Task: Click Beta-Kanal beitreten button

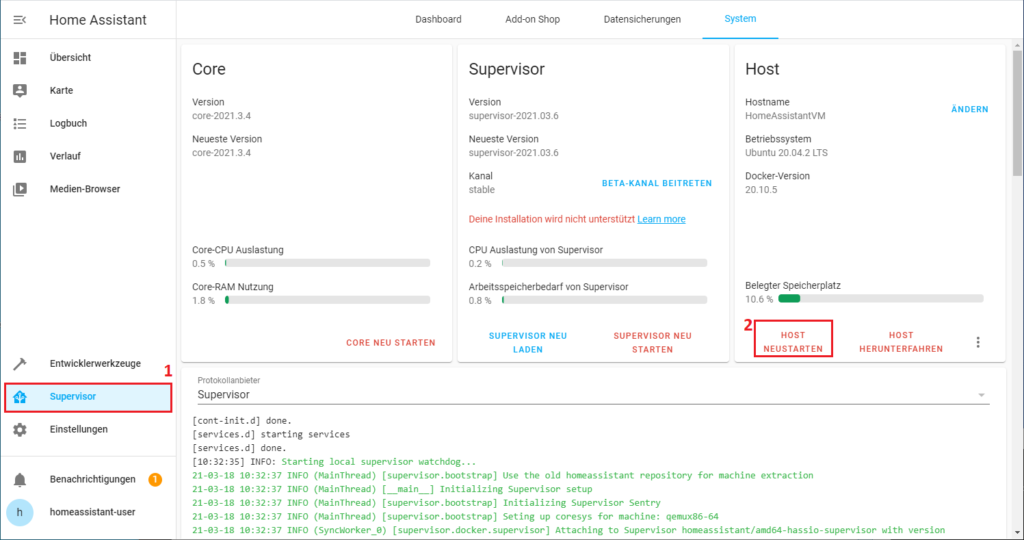Action: [x=657, y=183]
